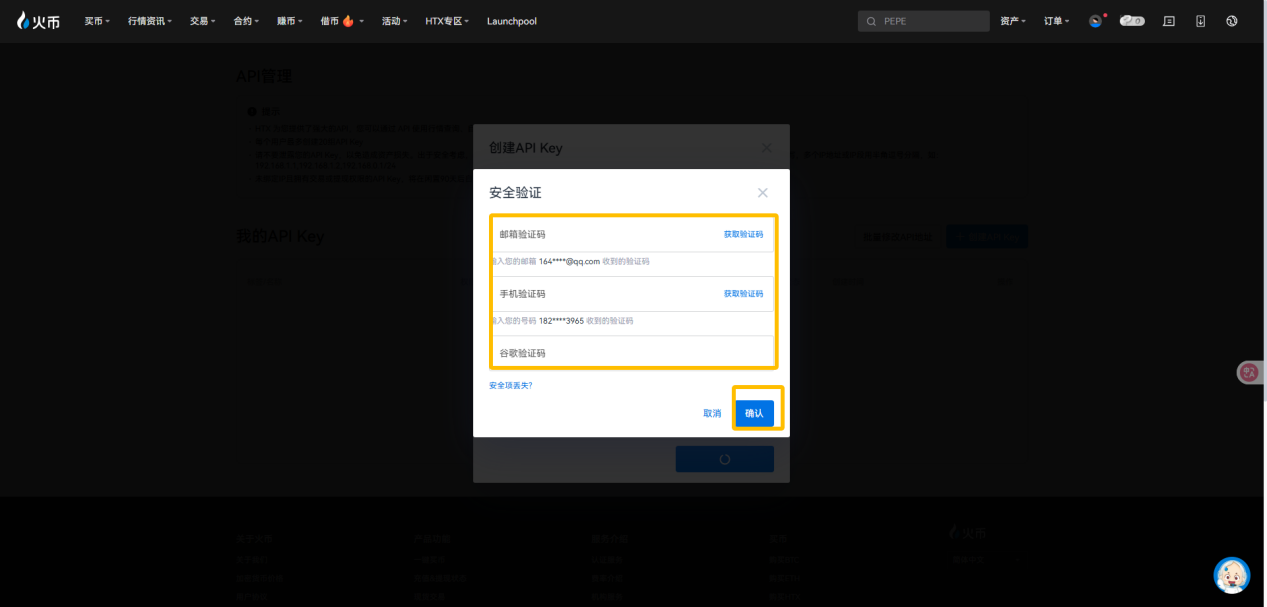The width and height of the screenshot is (1267, 607).
Task: Close the 安全验证 dialog
Action: (x=763, y=193)
